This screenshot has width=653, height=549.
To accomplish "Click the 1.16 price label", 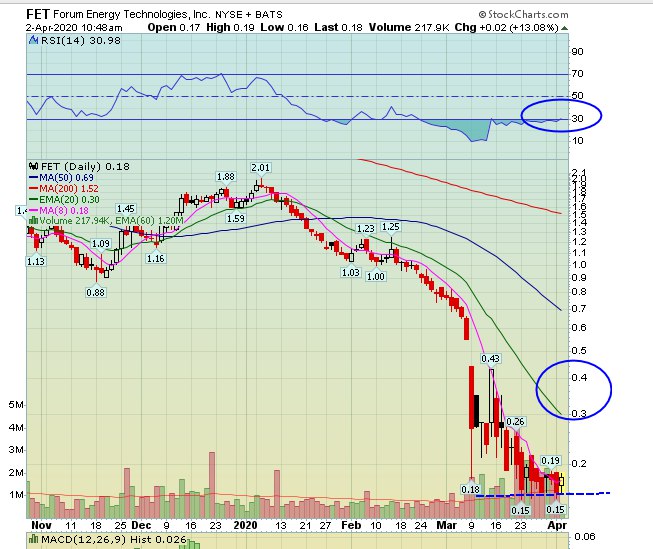I will [x=156, y=259].
